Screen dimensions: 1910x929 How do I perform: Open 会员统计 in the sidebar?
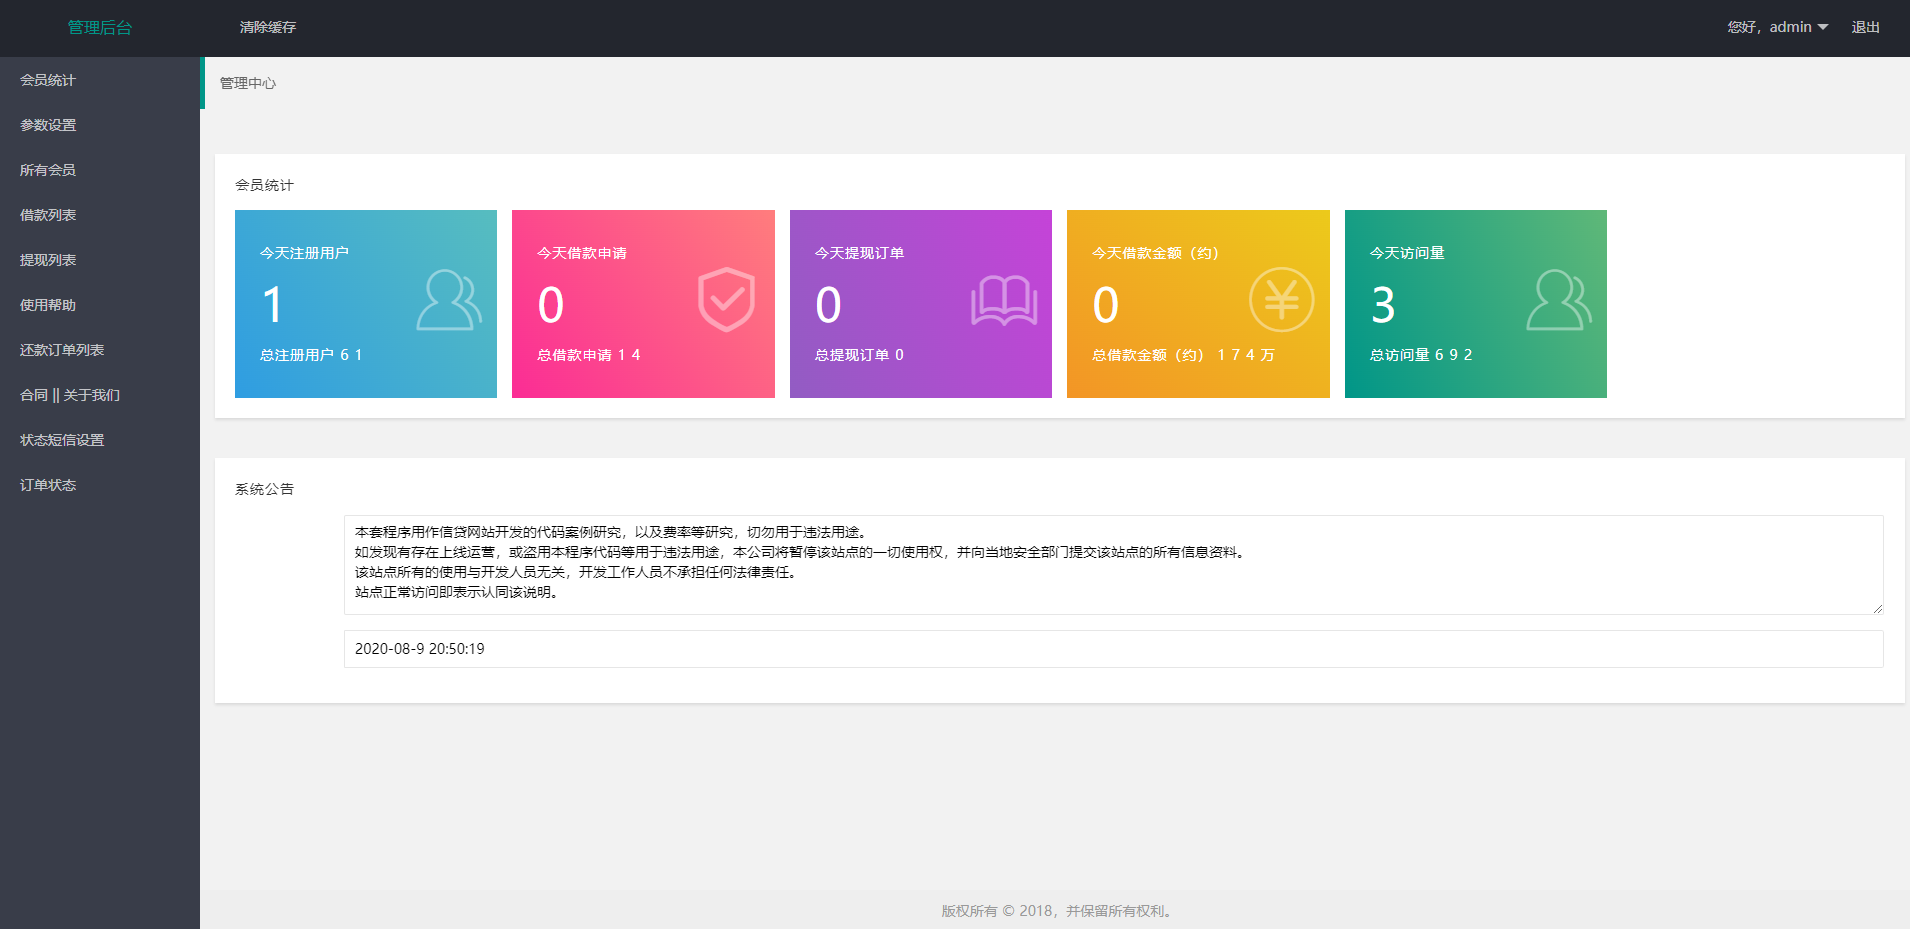point(47,79)
